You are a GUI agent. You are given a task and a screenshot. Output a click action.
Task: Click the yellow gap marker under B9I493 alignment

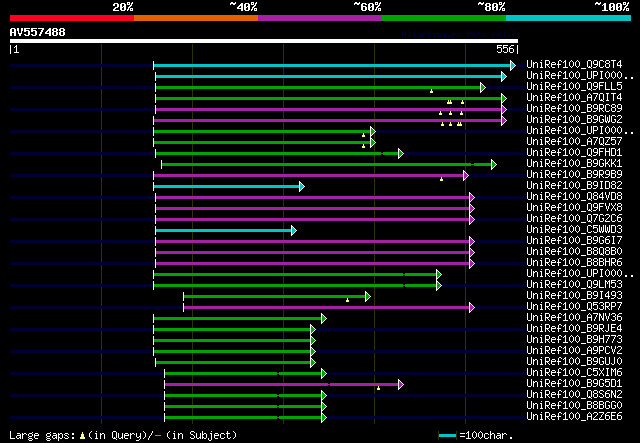(x=347, y=300)
